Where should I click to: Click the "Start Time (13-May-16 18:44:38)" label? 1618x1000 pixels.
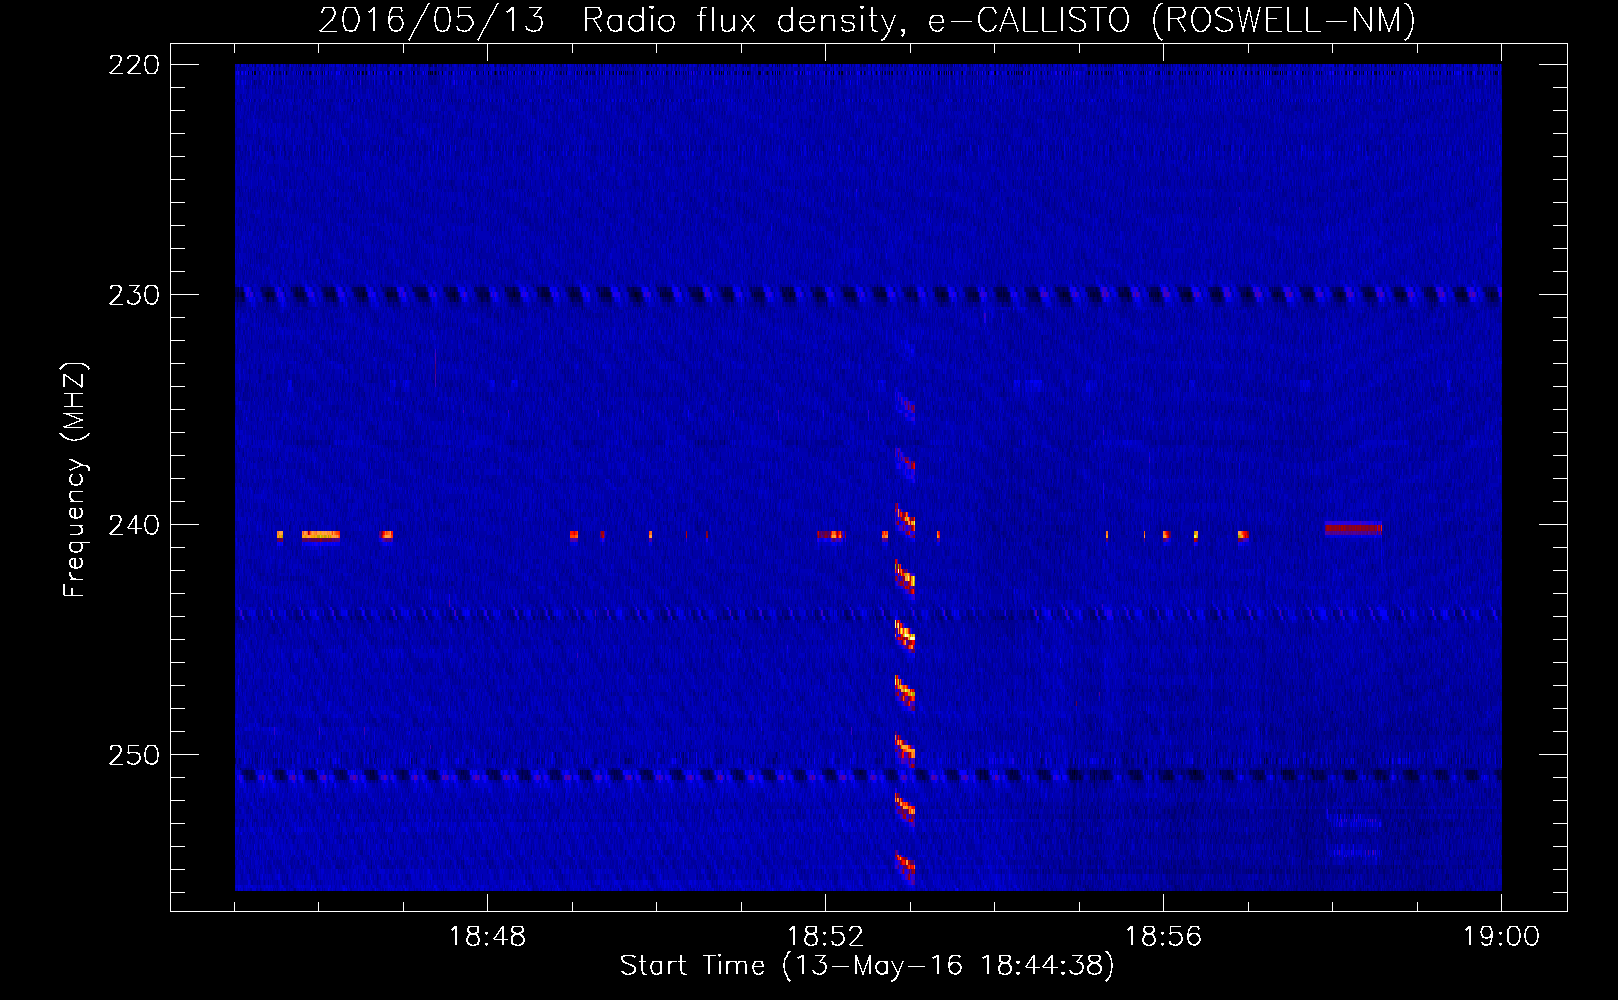click(867, 966)
